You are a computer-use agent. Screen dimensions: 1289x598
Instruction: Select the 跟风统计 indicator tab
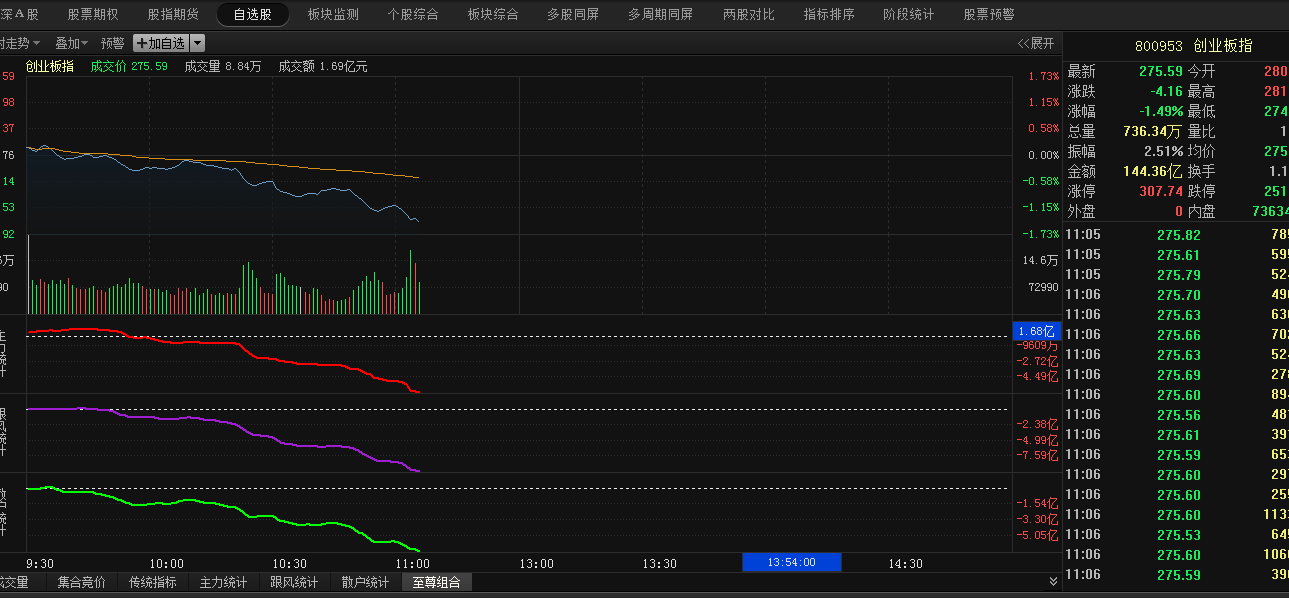point(294,582)
